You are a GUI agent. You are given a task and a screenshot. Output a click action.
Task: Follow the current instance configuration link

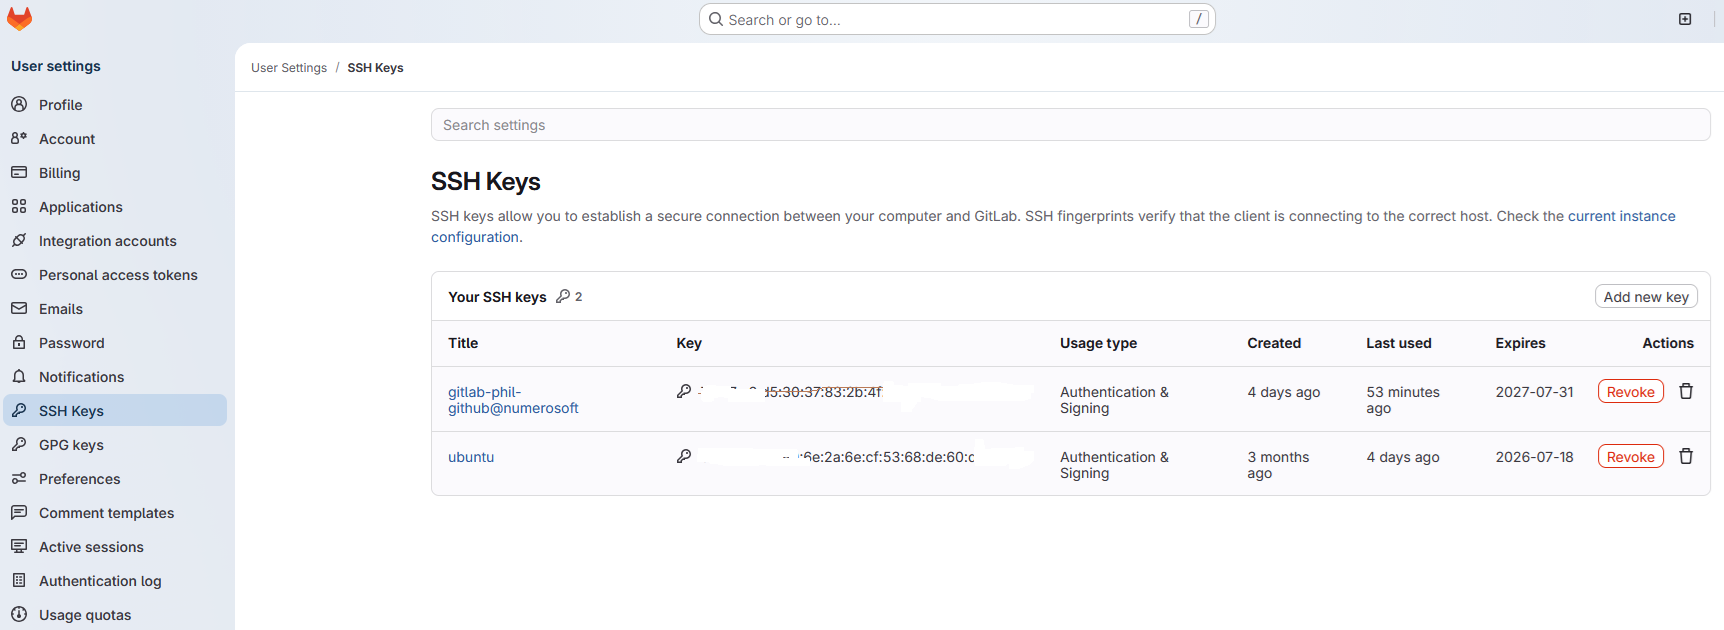1621,216
